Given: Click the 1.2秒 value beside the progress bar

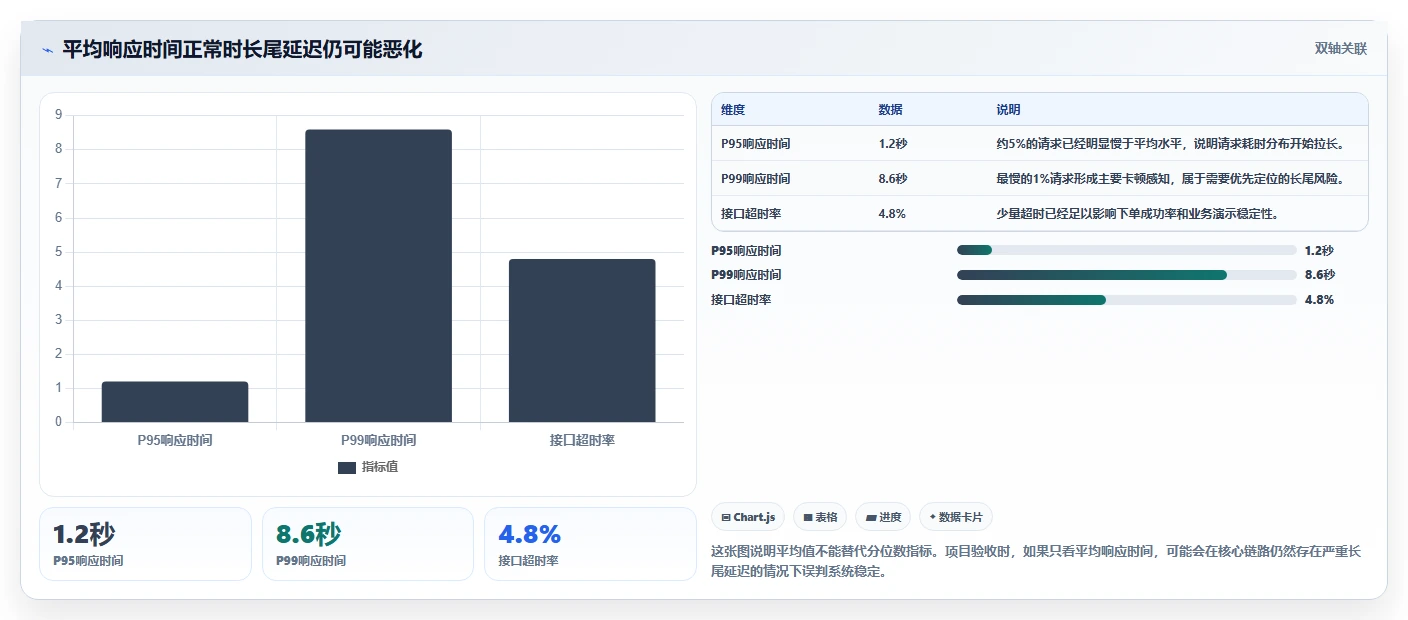Looking at the screenshot, I should coord(1319,250).
